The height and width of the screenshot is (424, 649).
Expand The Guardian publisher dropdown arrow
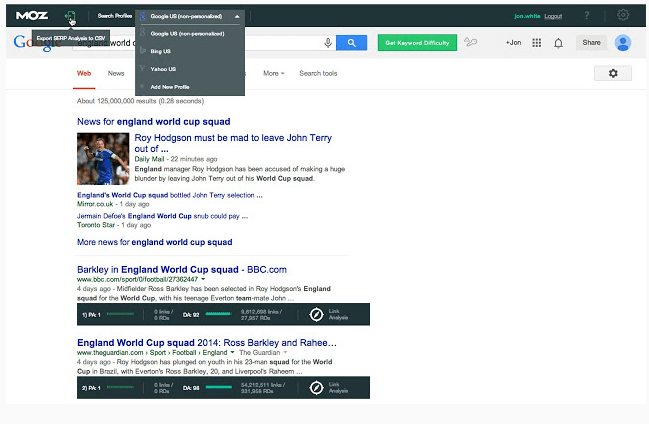(x=285, y=352)
